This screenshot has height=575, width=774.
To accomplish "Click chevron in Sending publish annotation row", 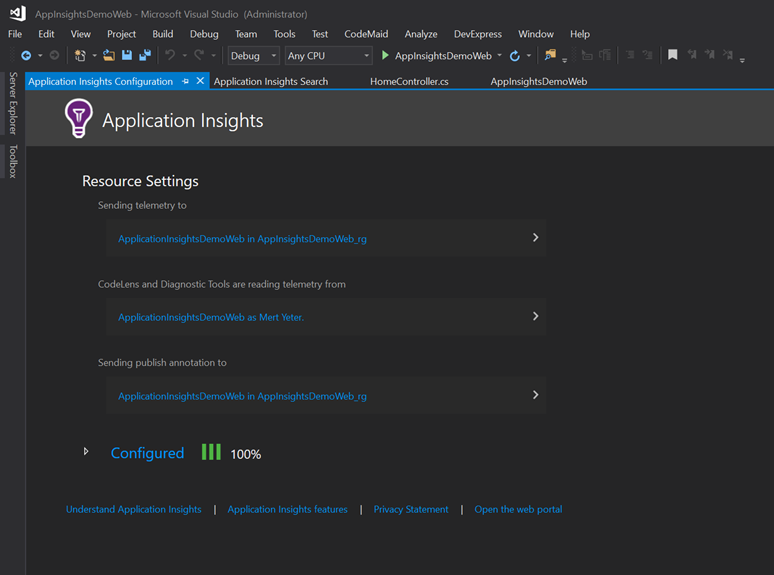I will (x=536, y=395).
